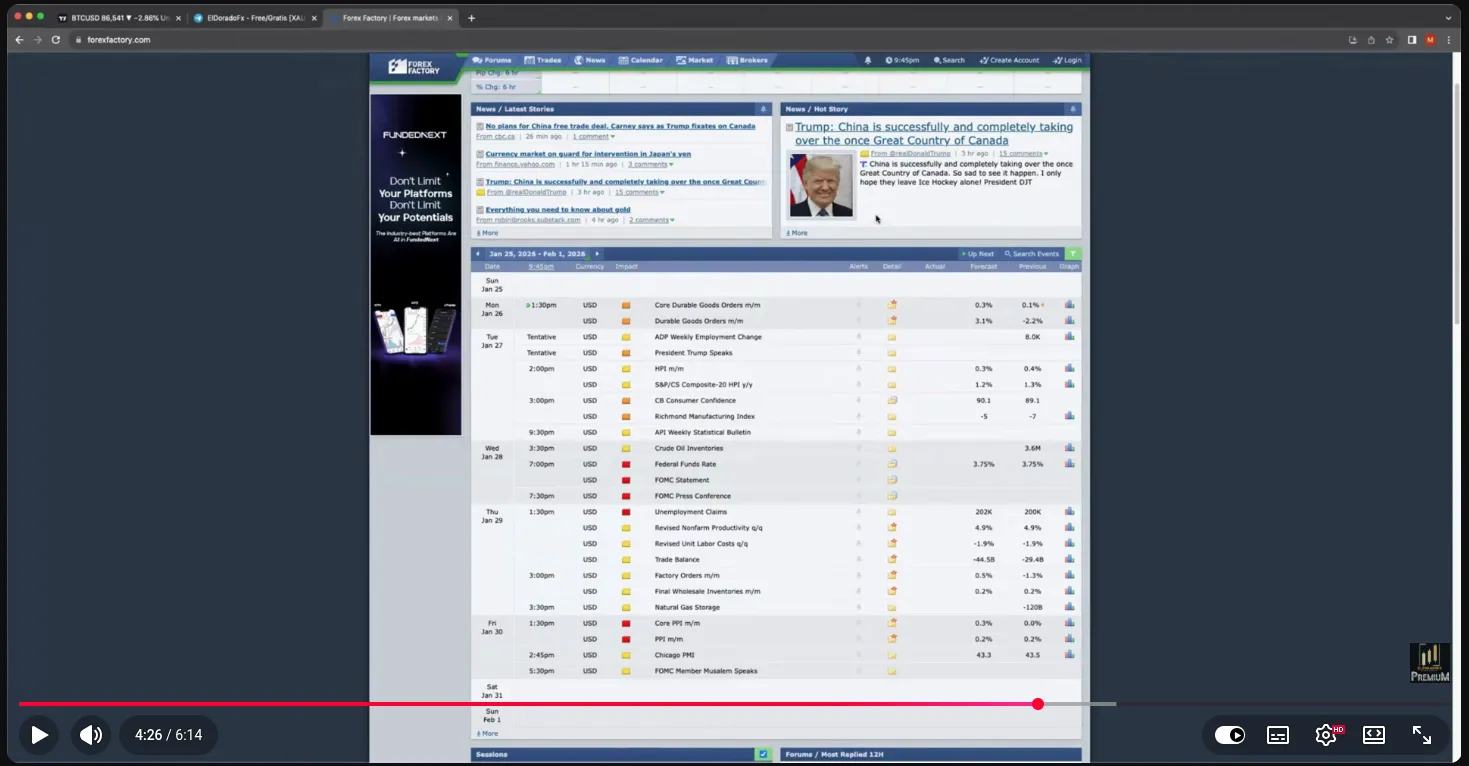Click the calendar filter funnel icon
The width and height of the screenshot is (1469, 766).
(x=1073, y=254)
